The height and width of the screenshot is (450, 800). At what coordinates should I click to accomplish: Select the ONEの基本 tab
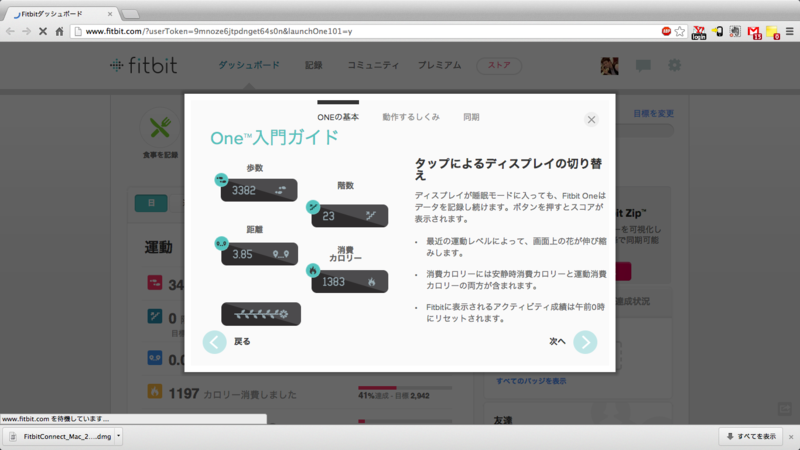338,117
